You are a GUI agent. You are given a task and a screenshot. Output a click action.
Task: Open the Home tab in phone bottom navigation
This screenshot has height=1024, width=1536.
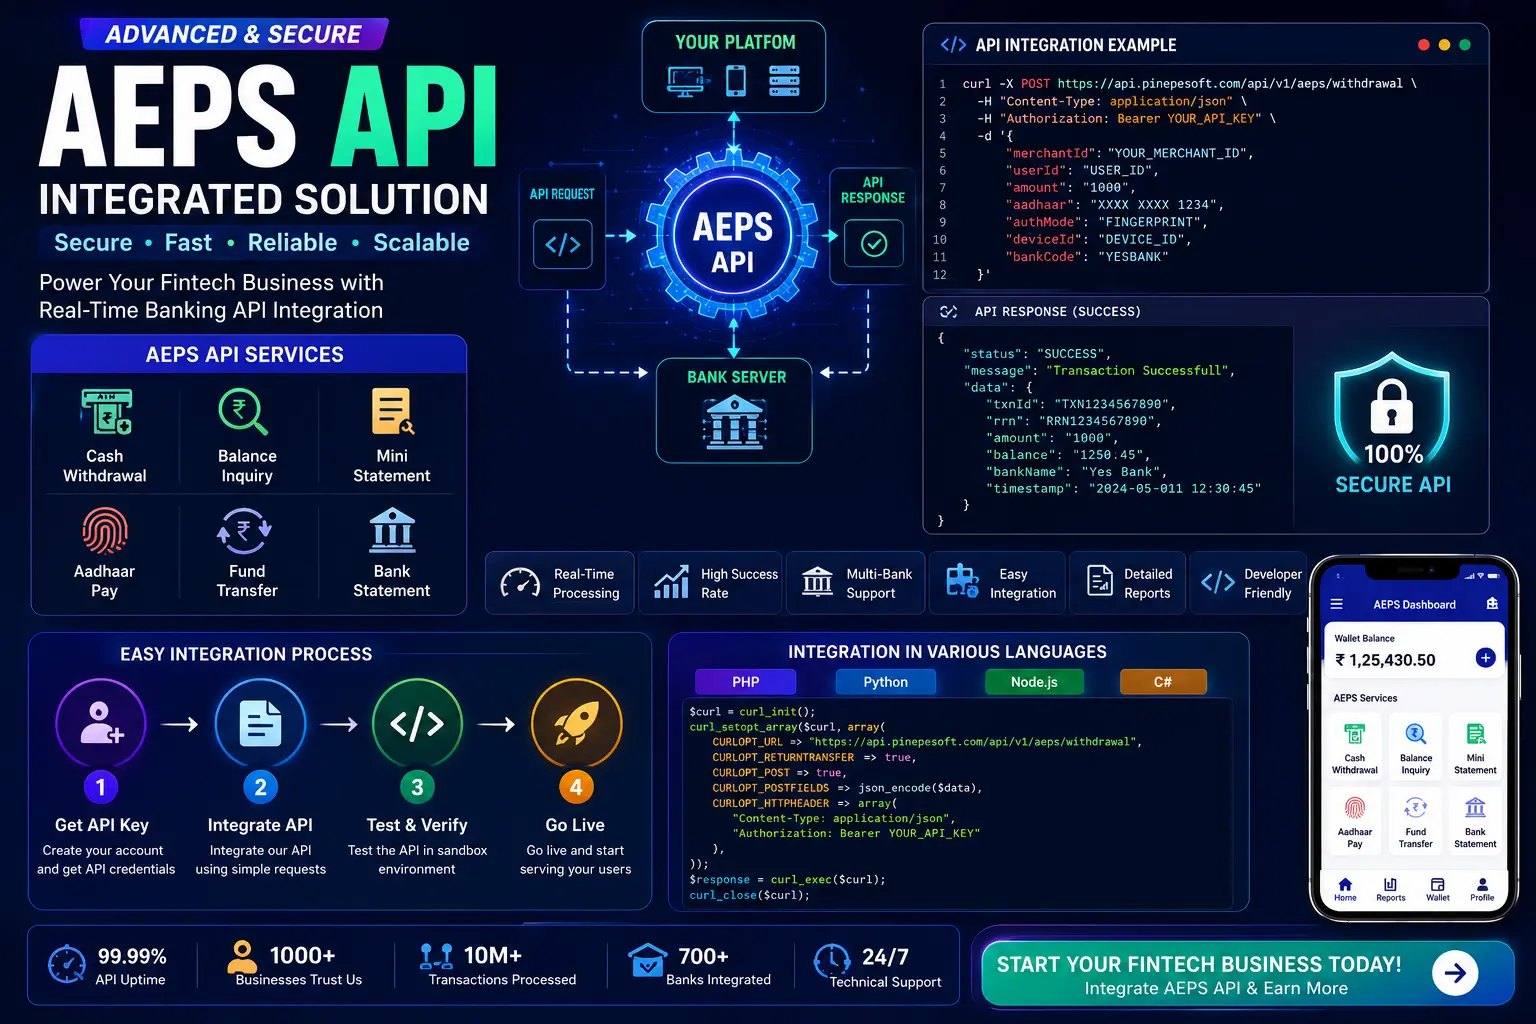1345,889
